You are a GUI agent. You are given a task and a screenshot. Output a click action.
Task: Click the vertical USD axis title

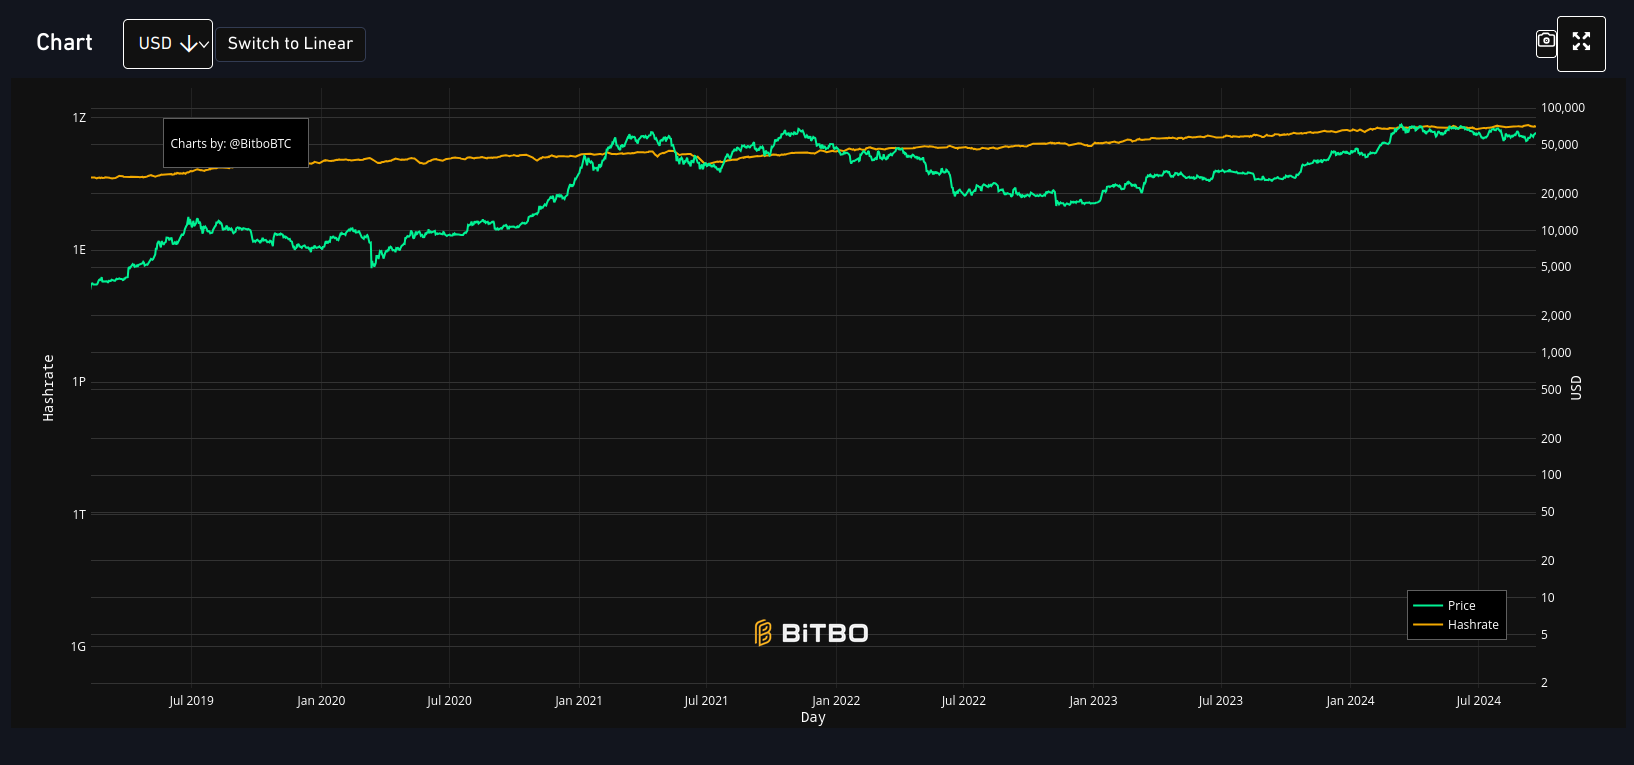pos(1576,388)
